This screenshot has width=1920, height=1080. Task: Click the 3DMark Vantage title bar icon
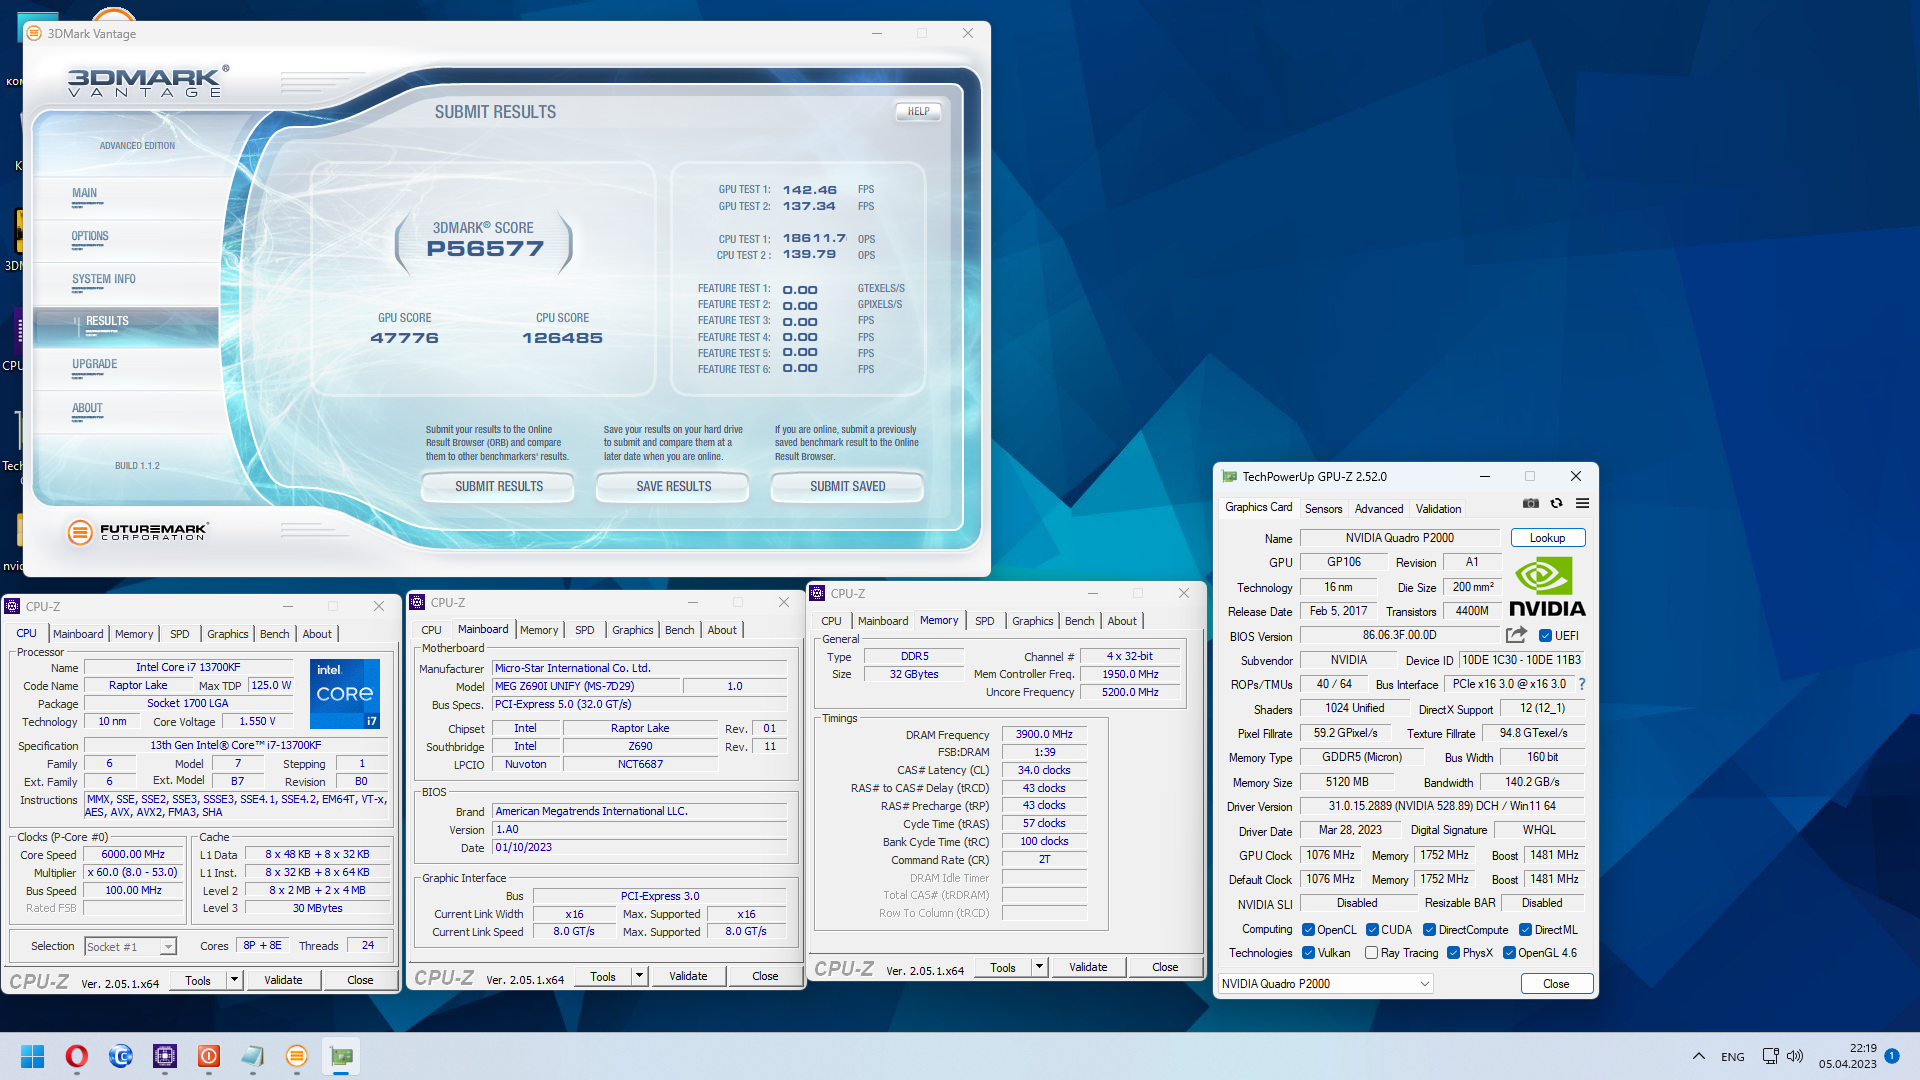(34, 33)
